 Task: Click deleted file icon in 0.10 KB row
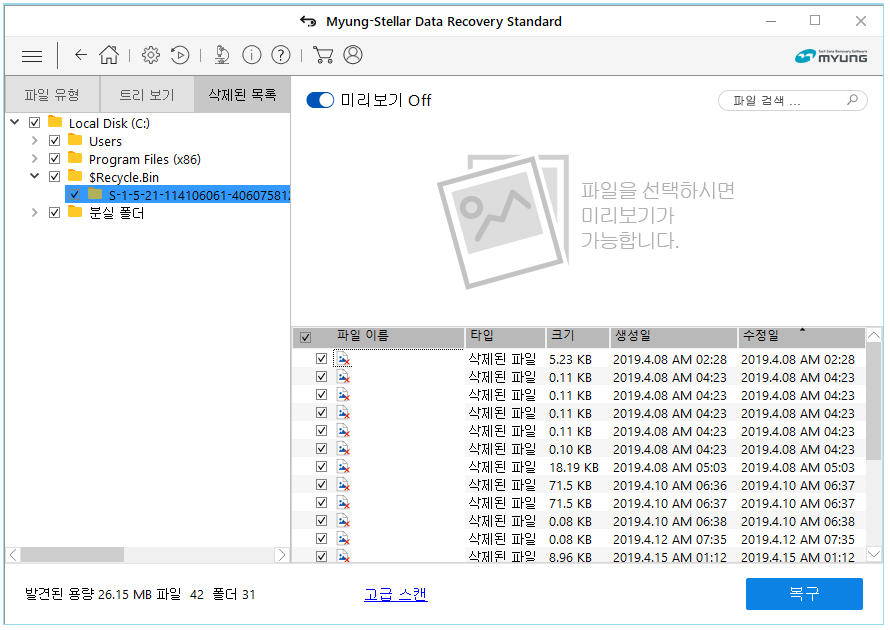pos(343,449)
